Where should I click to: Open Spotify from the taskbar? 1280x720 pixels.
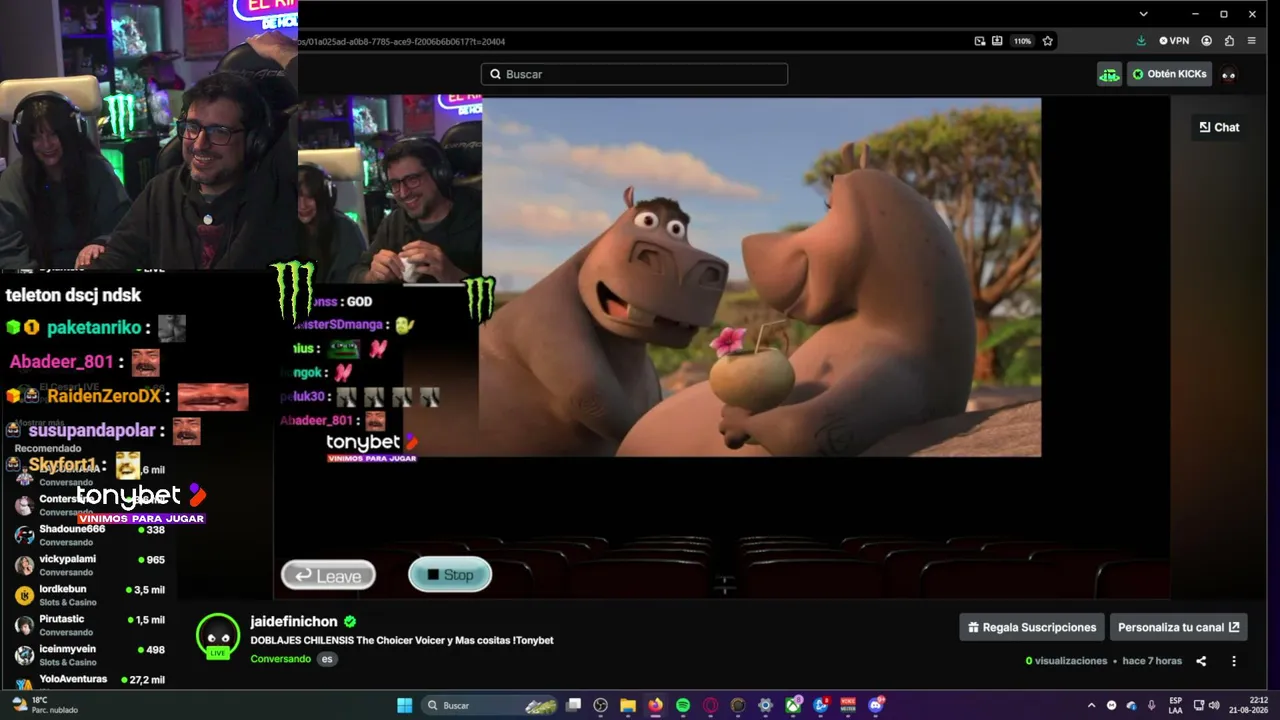683,705
